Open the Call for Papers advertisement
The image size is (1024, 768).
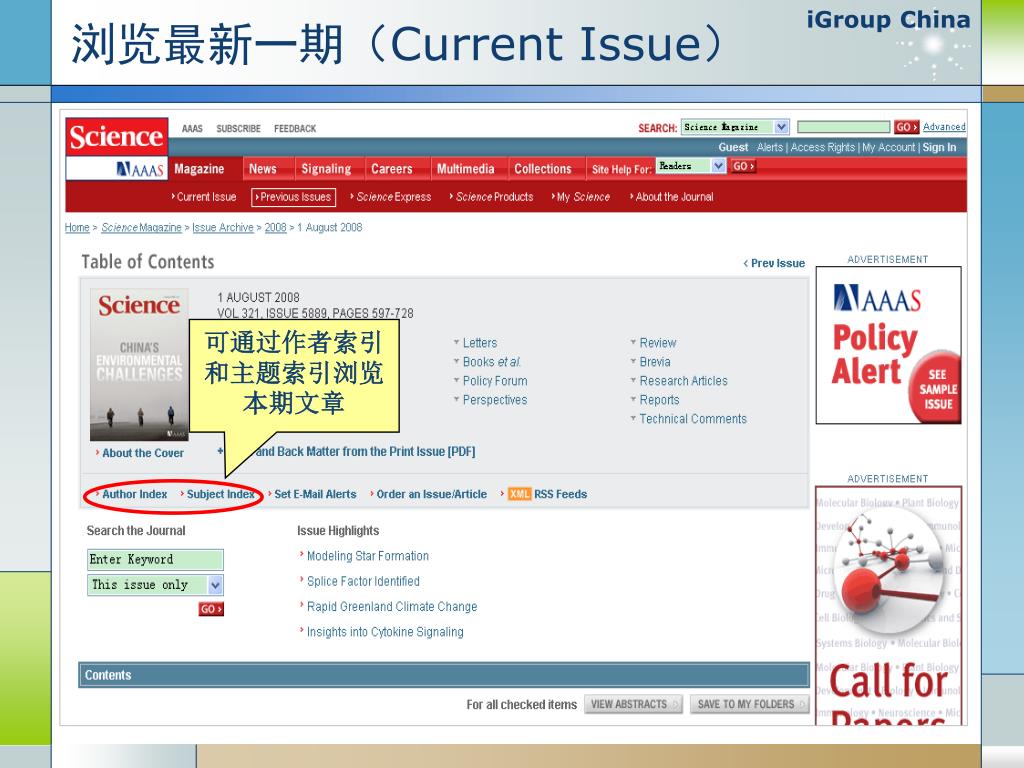(888, 605)
